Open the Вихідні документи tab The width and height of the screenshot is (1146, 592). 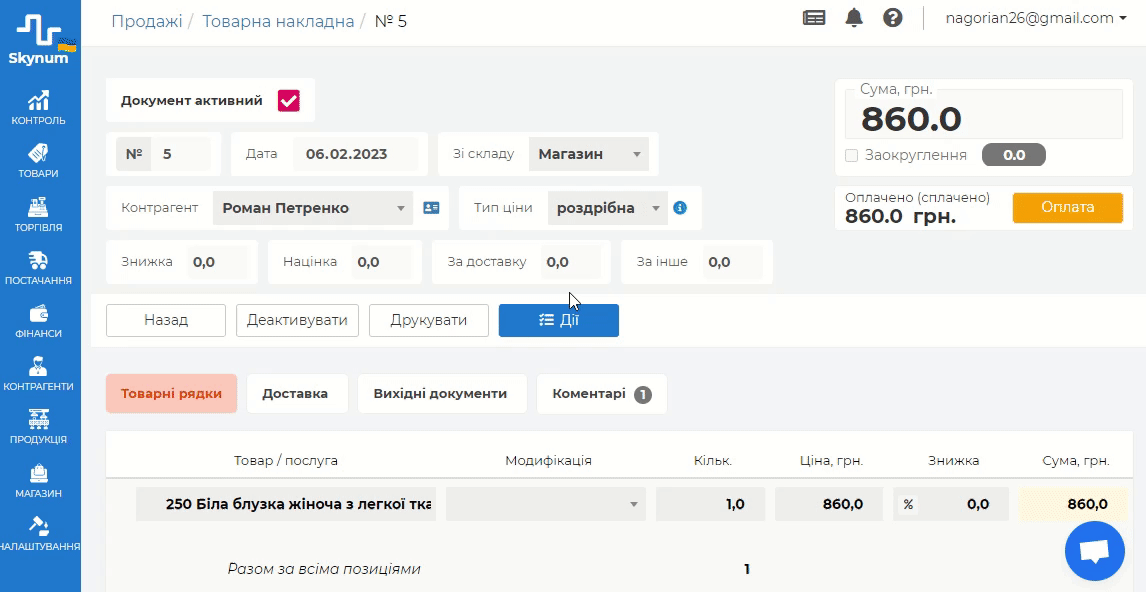click(x=441, y=393)
